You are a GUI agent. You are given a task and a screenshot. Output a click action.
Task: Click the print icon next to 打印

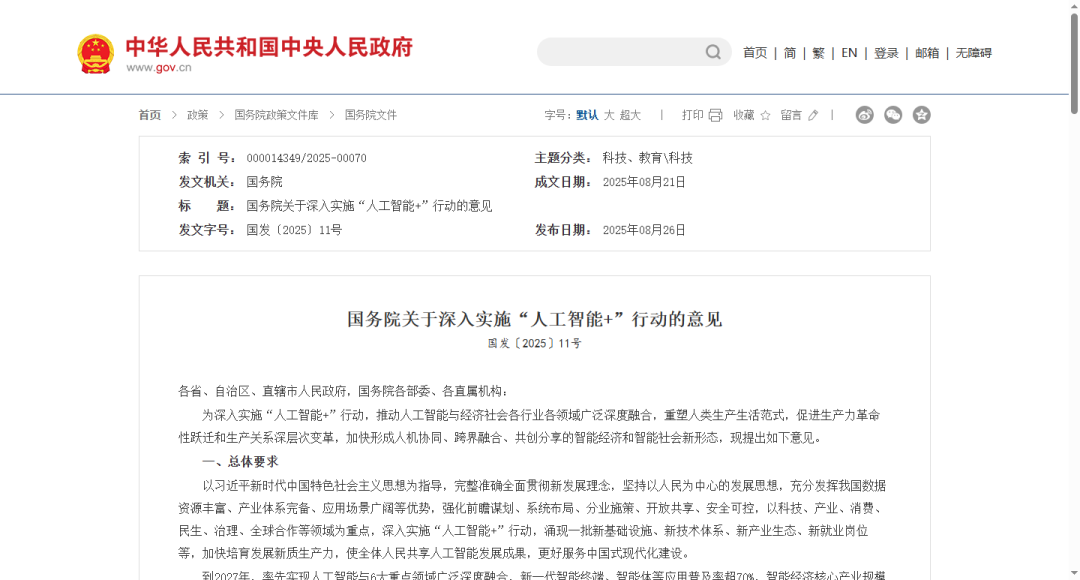[715, 114]
